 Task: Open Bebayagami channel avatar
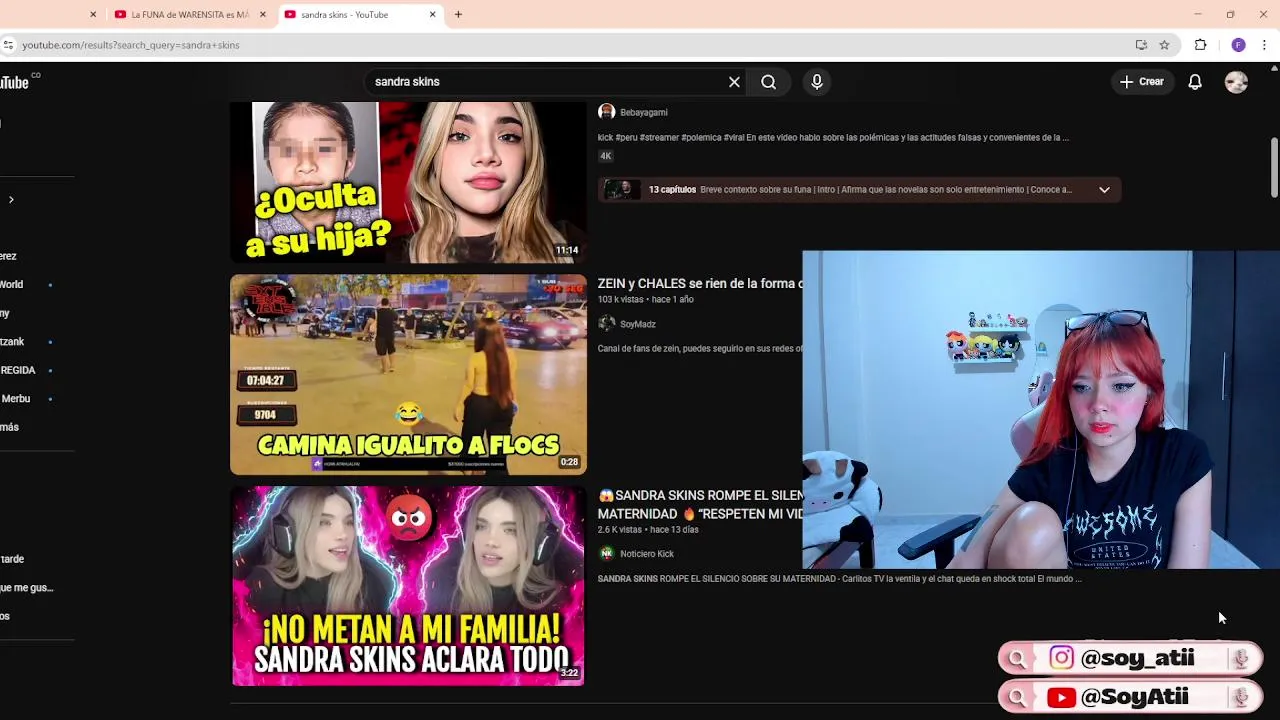point(606,112)
